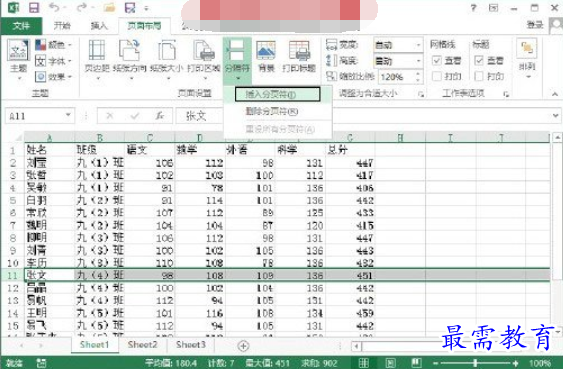Click the zoom out minus button

pos(436,363)
